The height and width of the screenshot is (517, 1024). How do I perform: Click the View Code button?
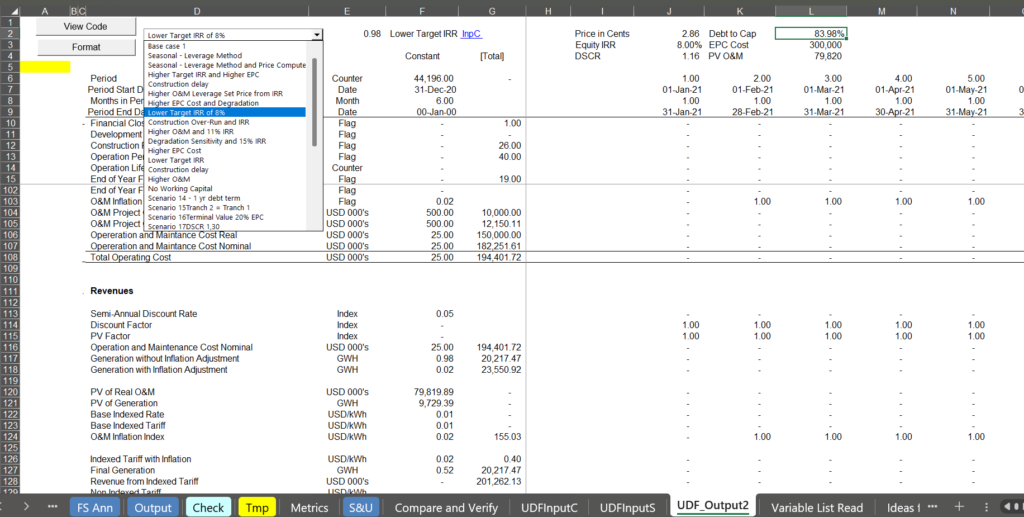[86, 26]
